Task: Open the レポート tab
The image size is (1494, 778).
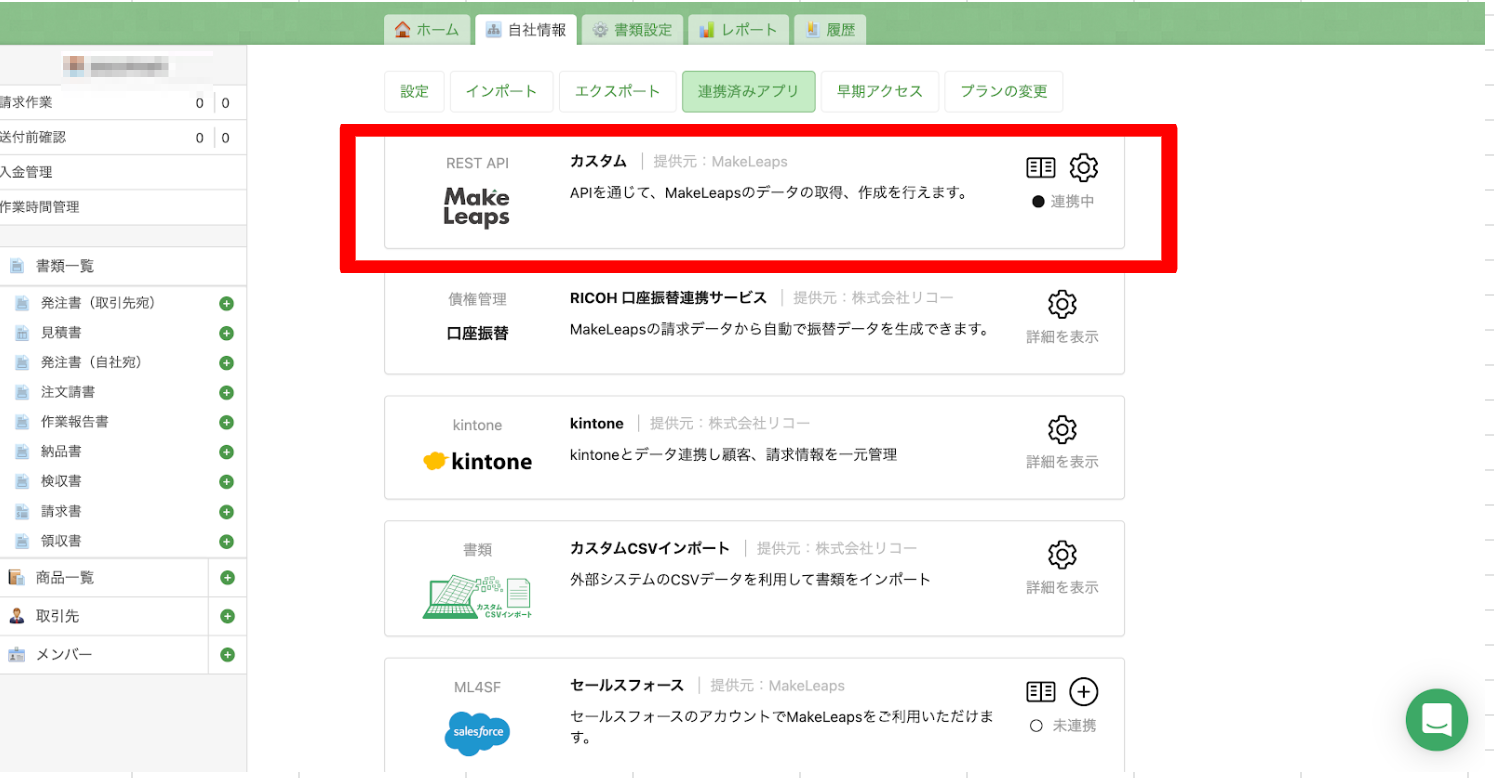Action: pyautogui.click(x=738, y=30)
